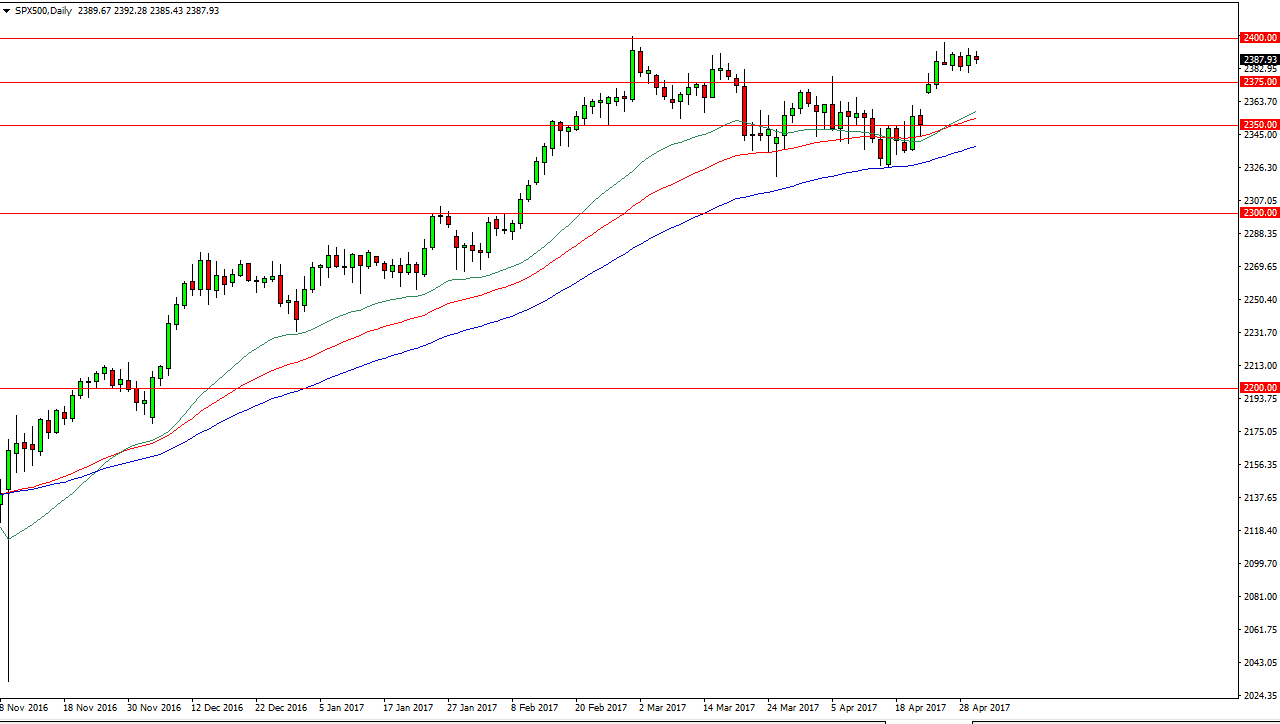This screenshot has height=724, width=1280.
Task: Open the chart dropdown arrow beside SPX500,Daily
Action: [x=6, y=10]
